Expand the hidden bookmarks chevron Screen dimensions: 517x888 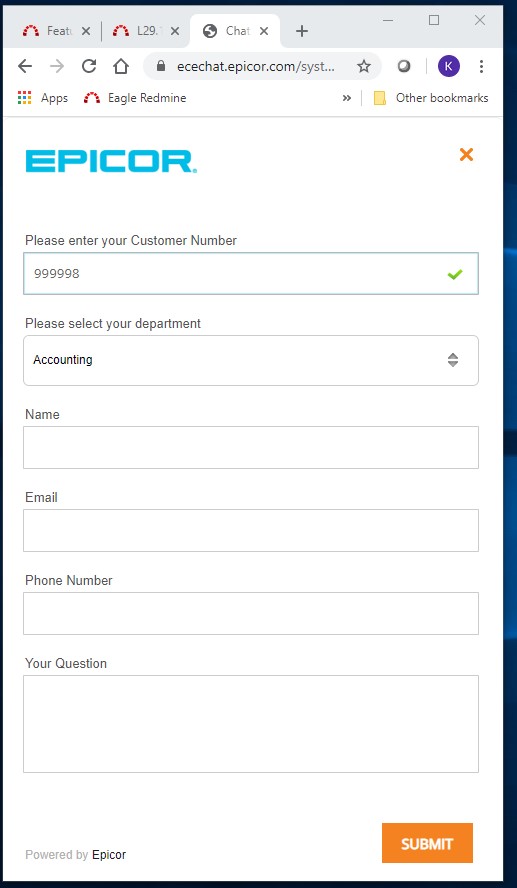point(347,98)
